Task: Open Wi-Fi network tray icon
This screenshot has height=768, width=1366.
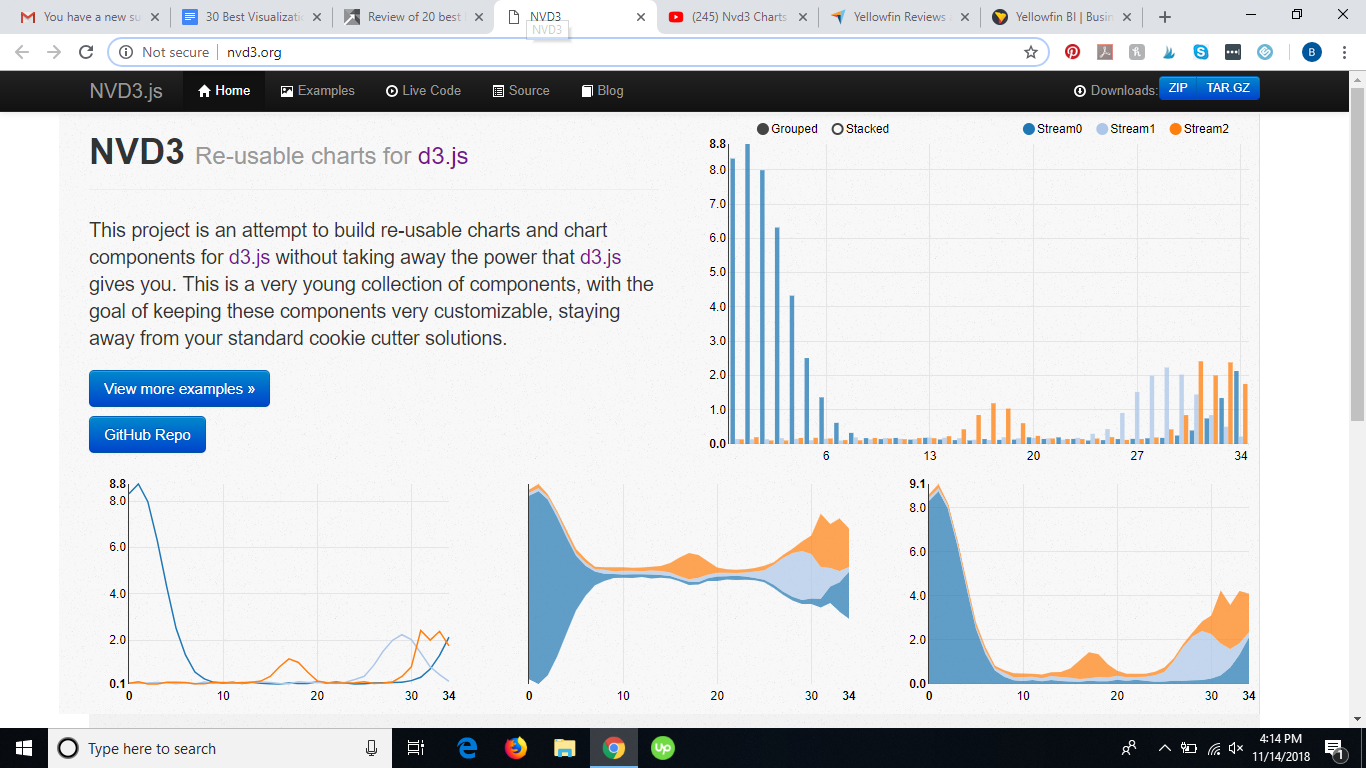Action: pyautogui.click(x=1214, y=748)
